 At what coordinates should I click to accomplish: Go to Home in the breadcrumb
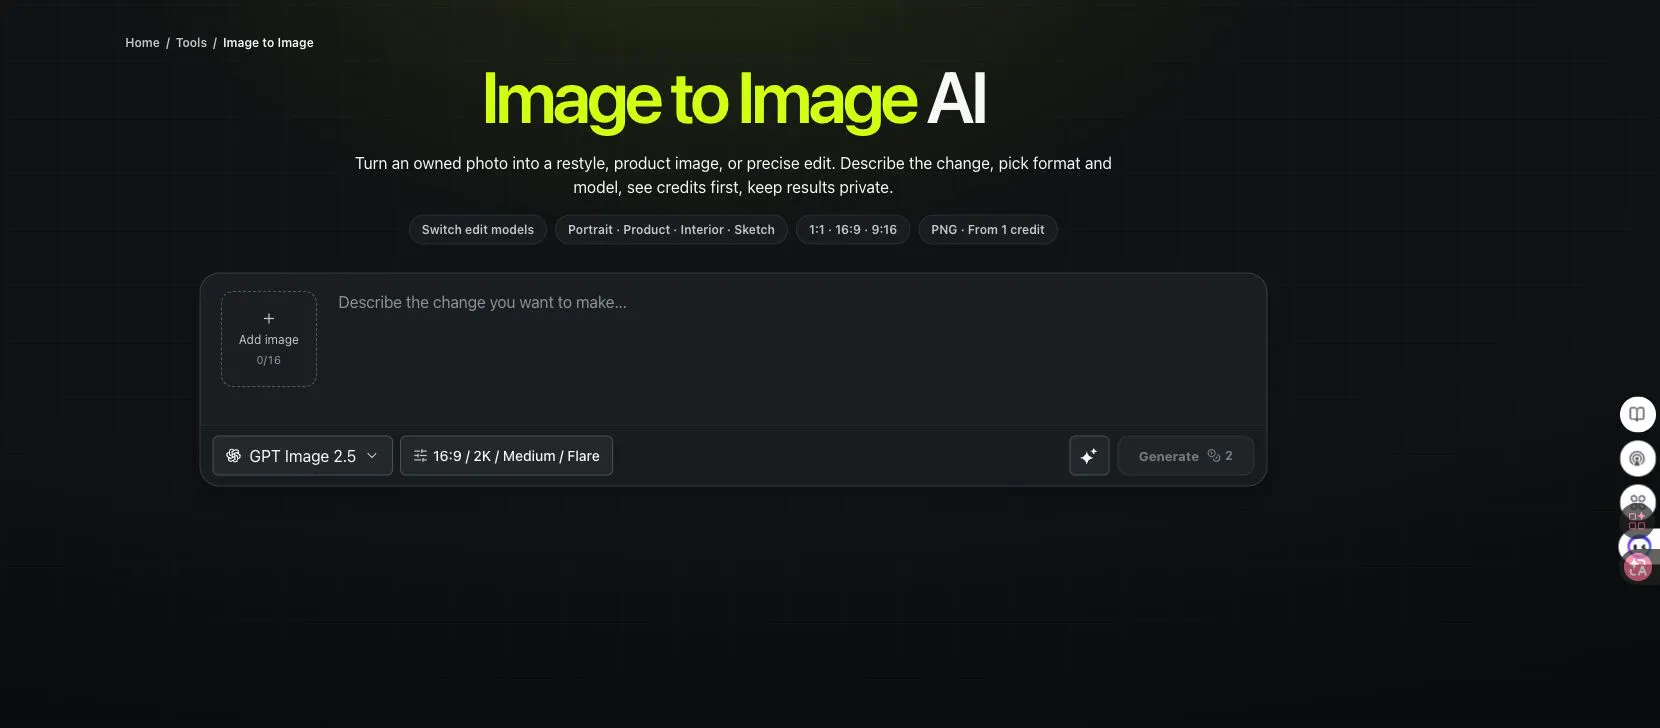(x=142, y=43)
